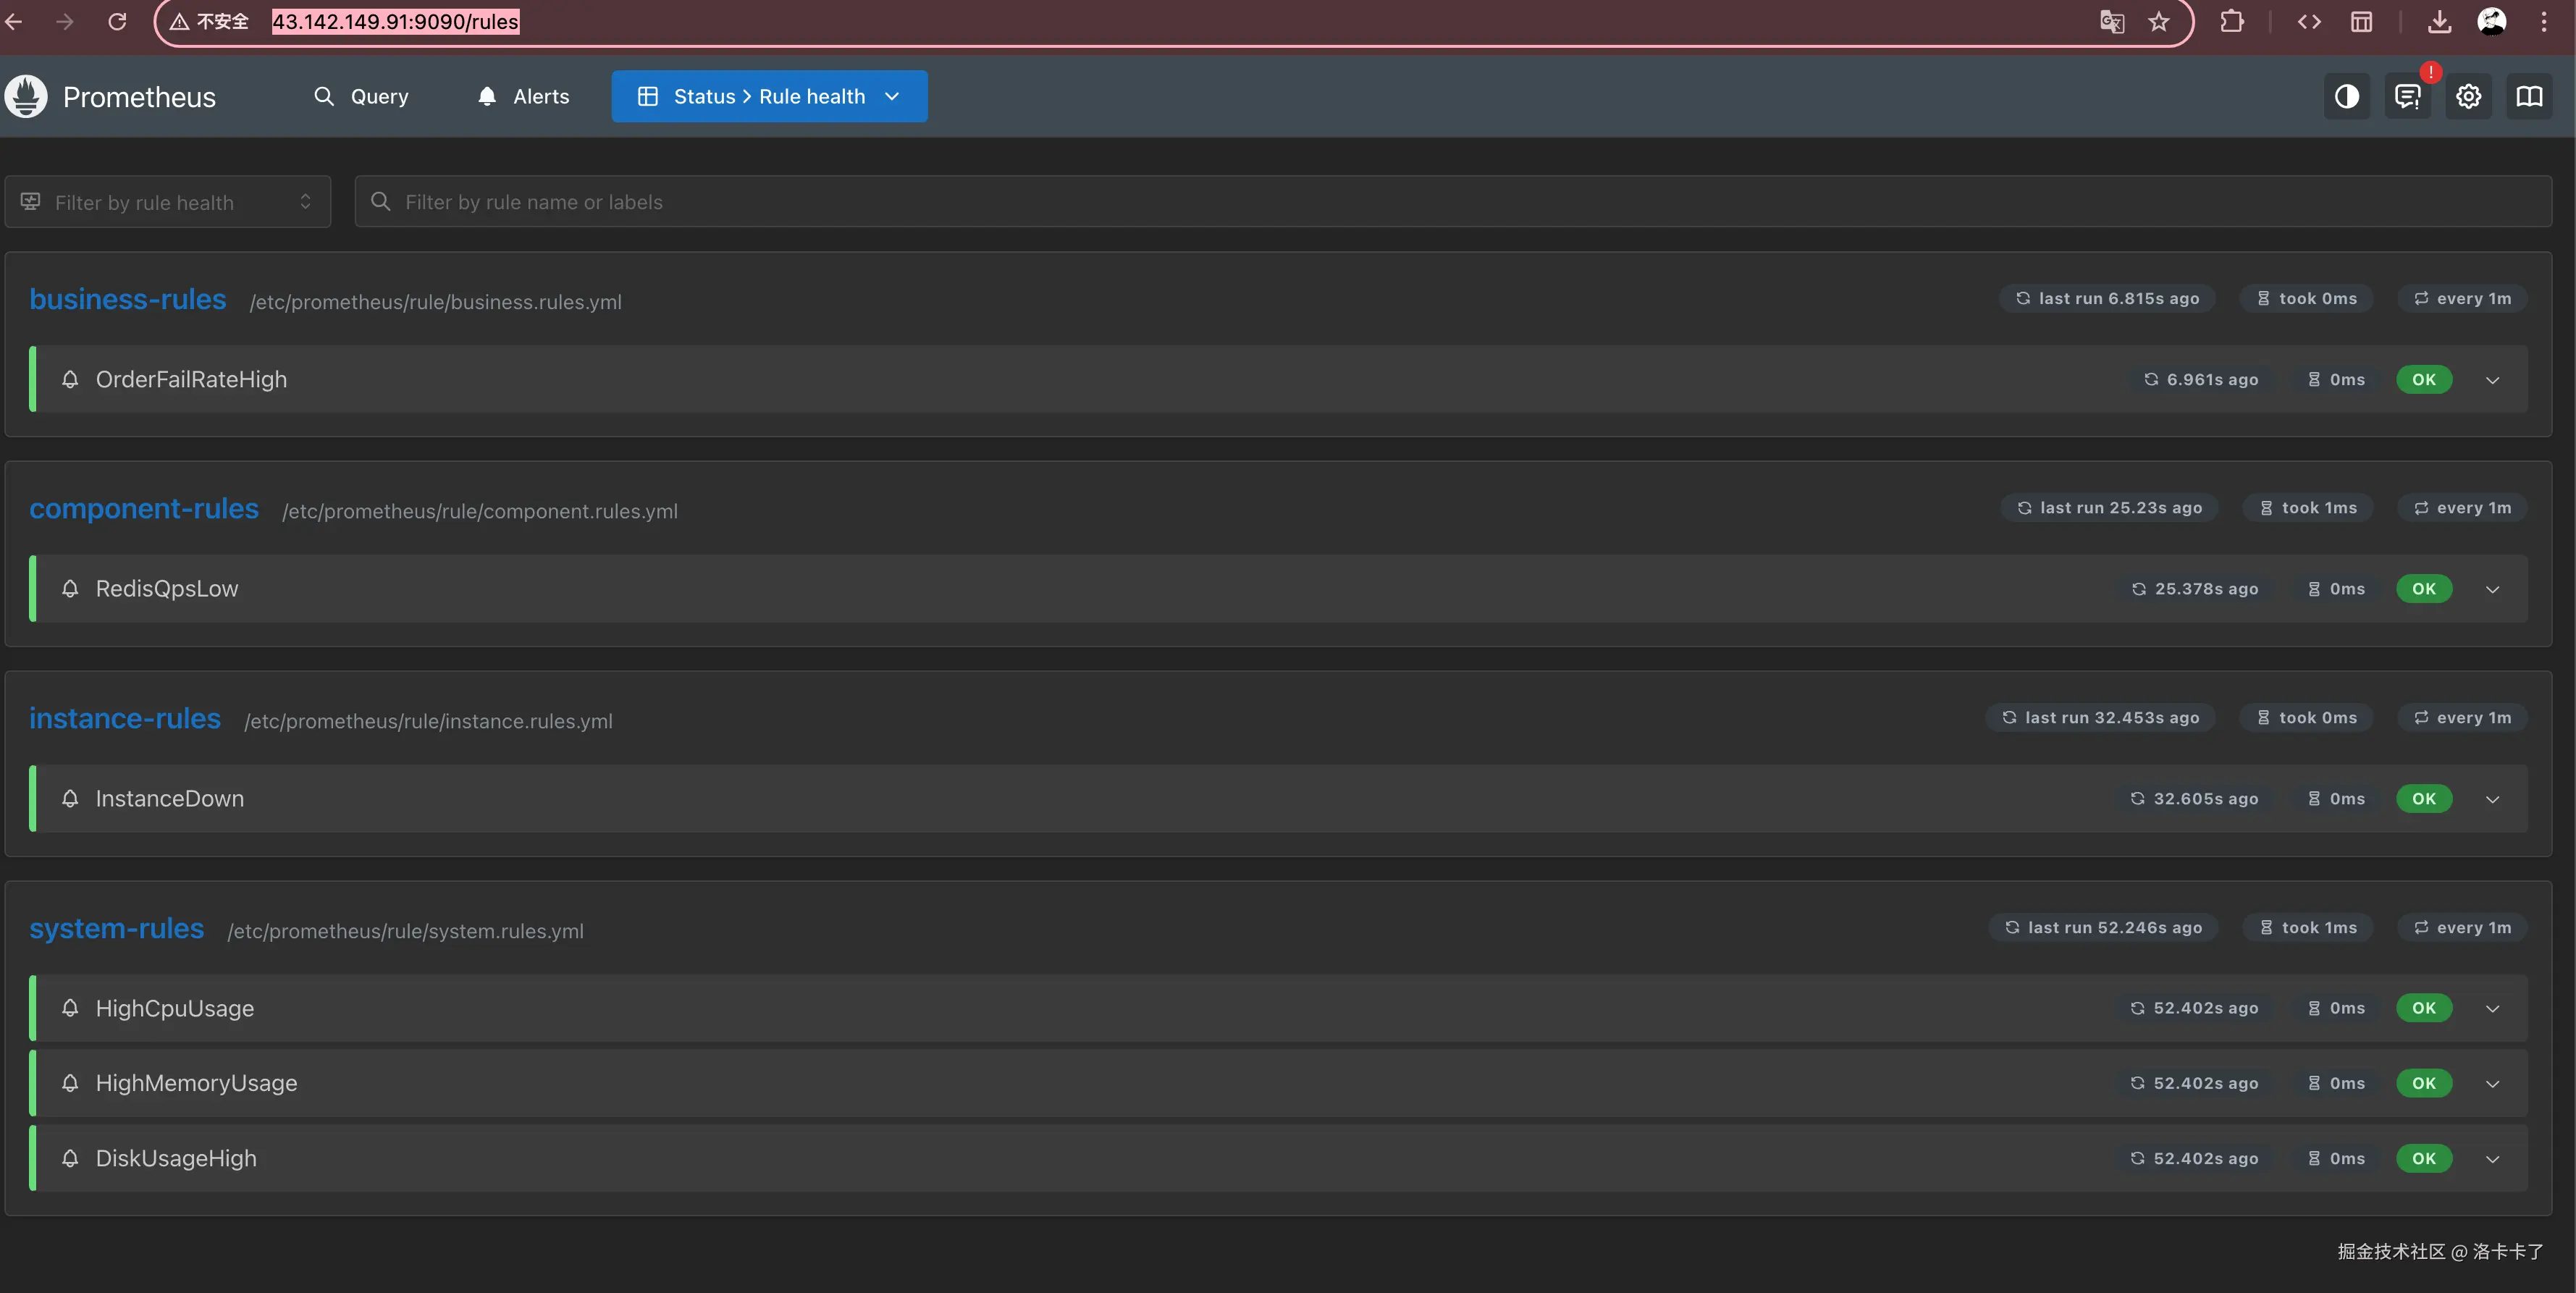
Task: Open the Status > Rule health menu
Action: (x=769, y=97)
